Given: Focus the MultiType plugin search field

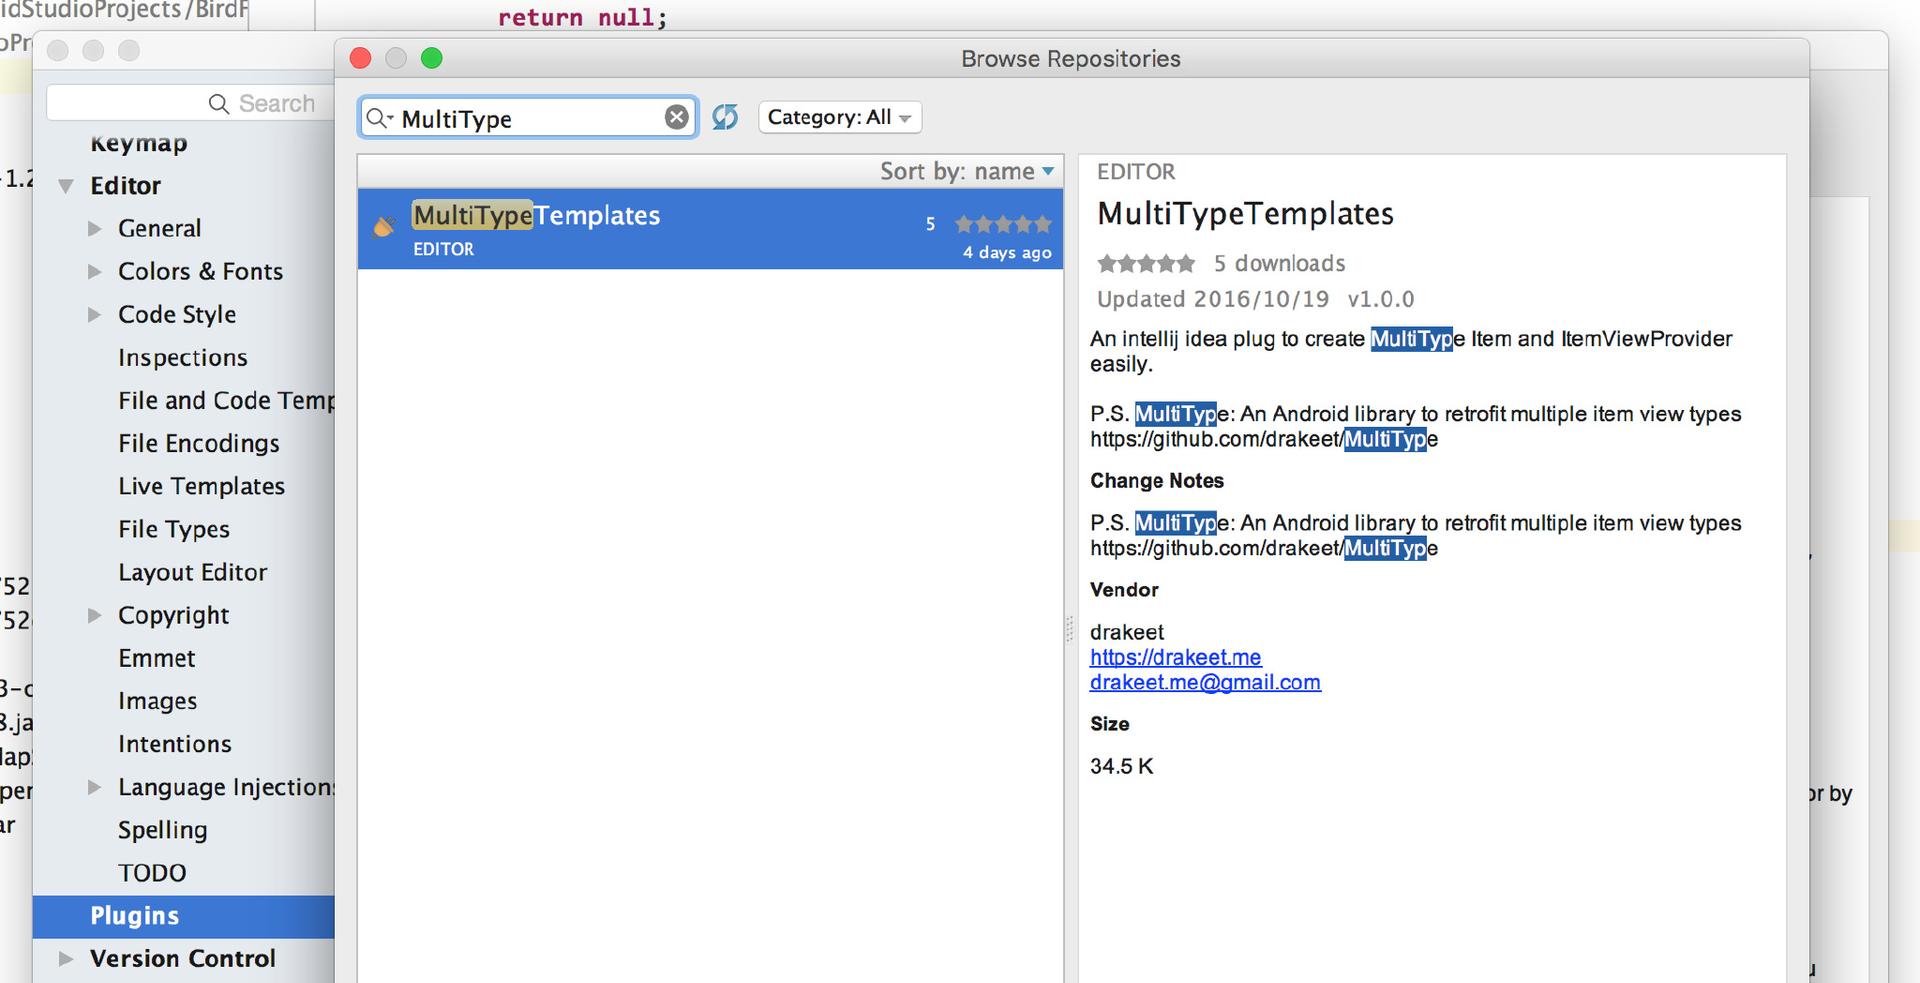Looking at the screenshot, I should [530, 119].
